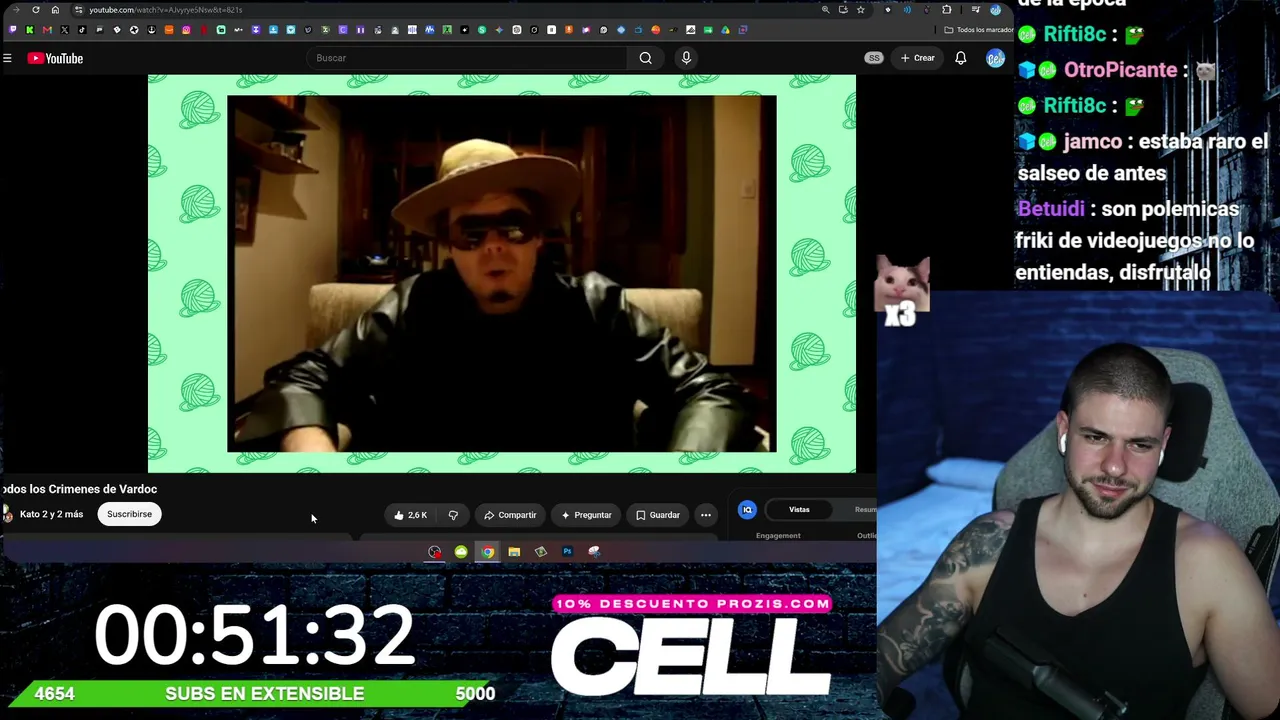Open the zoom magnifier in address bar
Image resolution: width=1280 pixels, height=720 pixels.
825,10
